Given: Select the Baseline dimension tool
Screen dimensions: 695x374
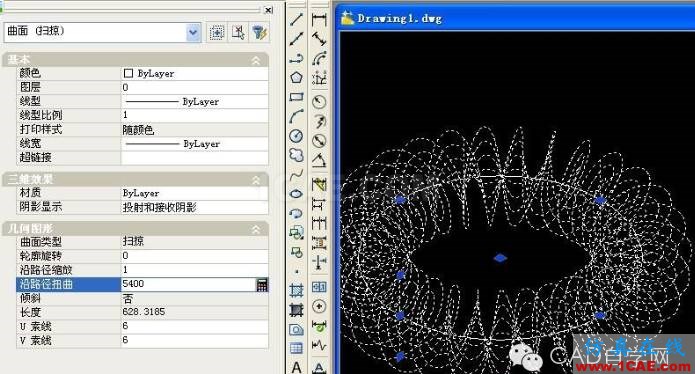Looking at the screenshot, I should coord(319,204).
